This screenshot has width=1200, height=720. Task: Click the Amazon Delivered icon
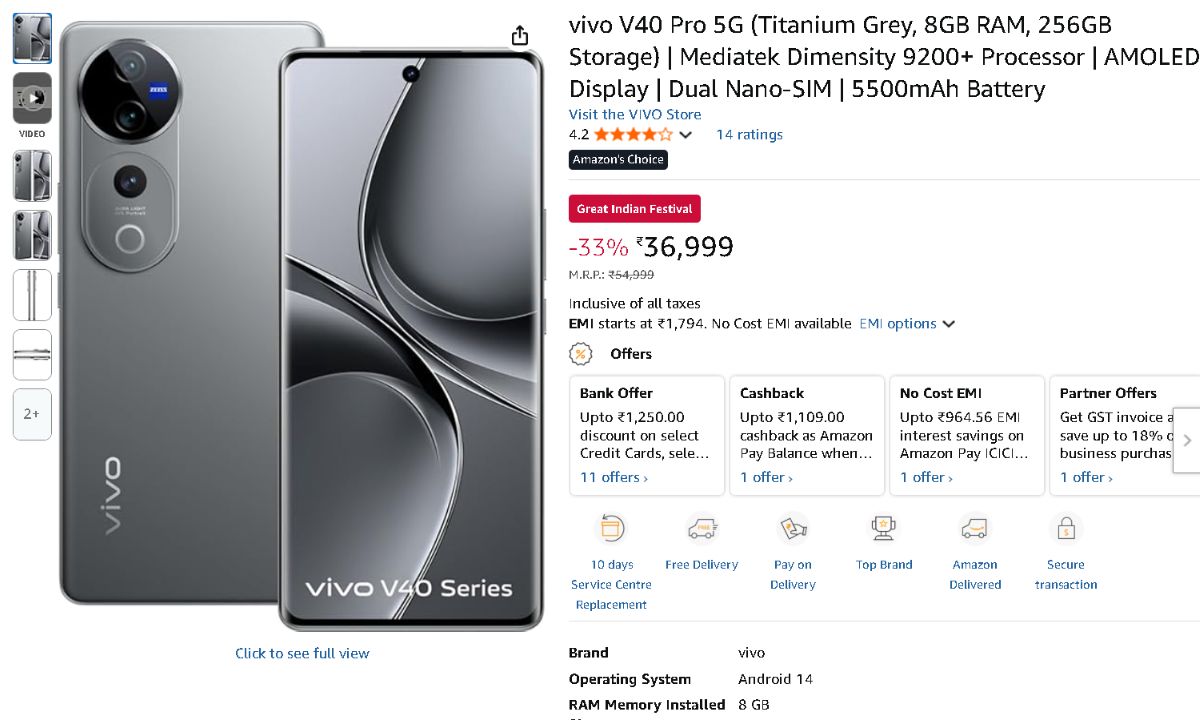tap(975, 528)
